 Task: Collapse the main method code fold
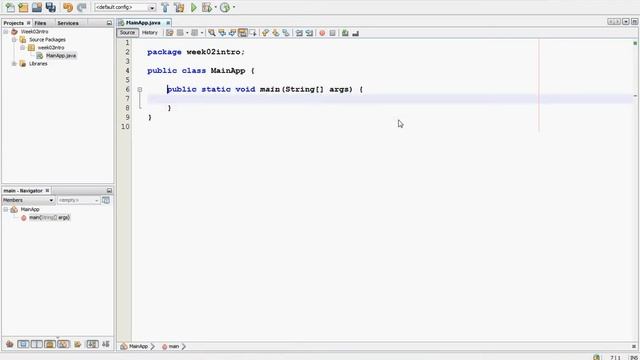[140, 89]
